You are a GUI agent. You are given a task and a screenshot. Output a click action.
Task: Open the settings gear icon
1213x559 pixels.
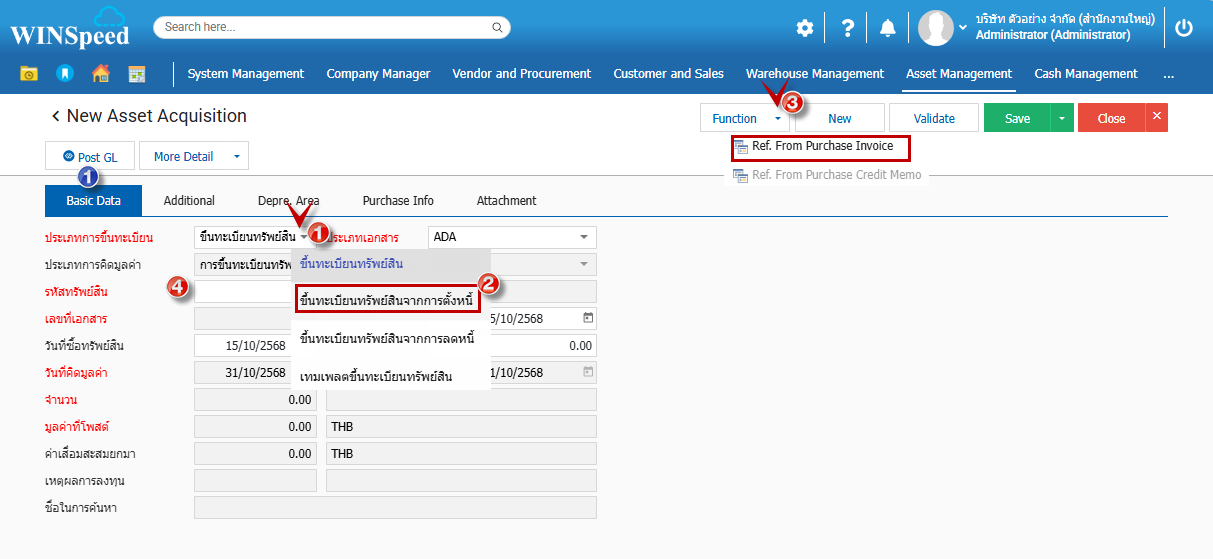pos(804,28)
